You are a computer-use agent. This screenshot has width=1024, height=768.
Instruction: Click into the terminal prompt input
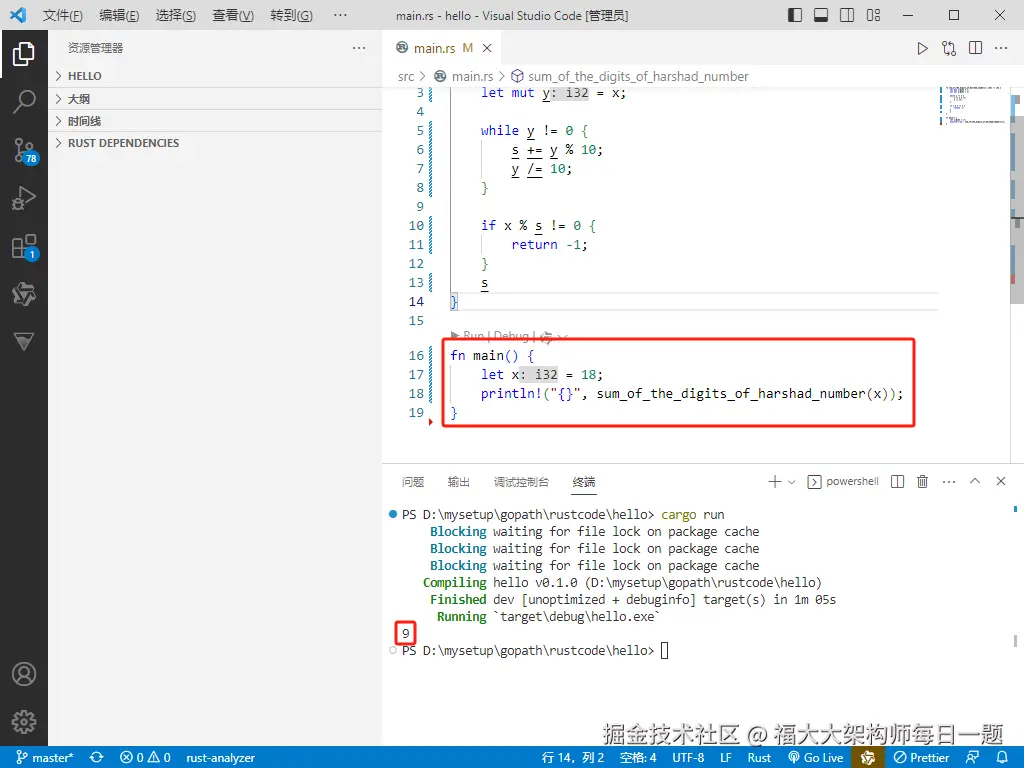click(664, 650)
